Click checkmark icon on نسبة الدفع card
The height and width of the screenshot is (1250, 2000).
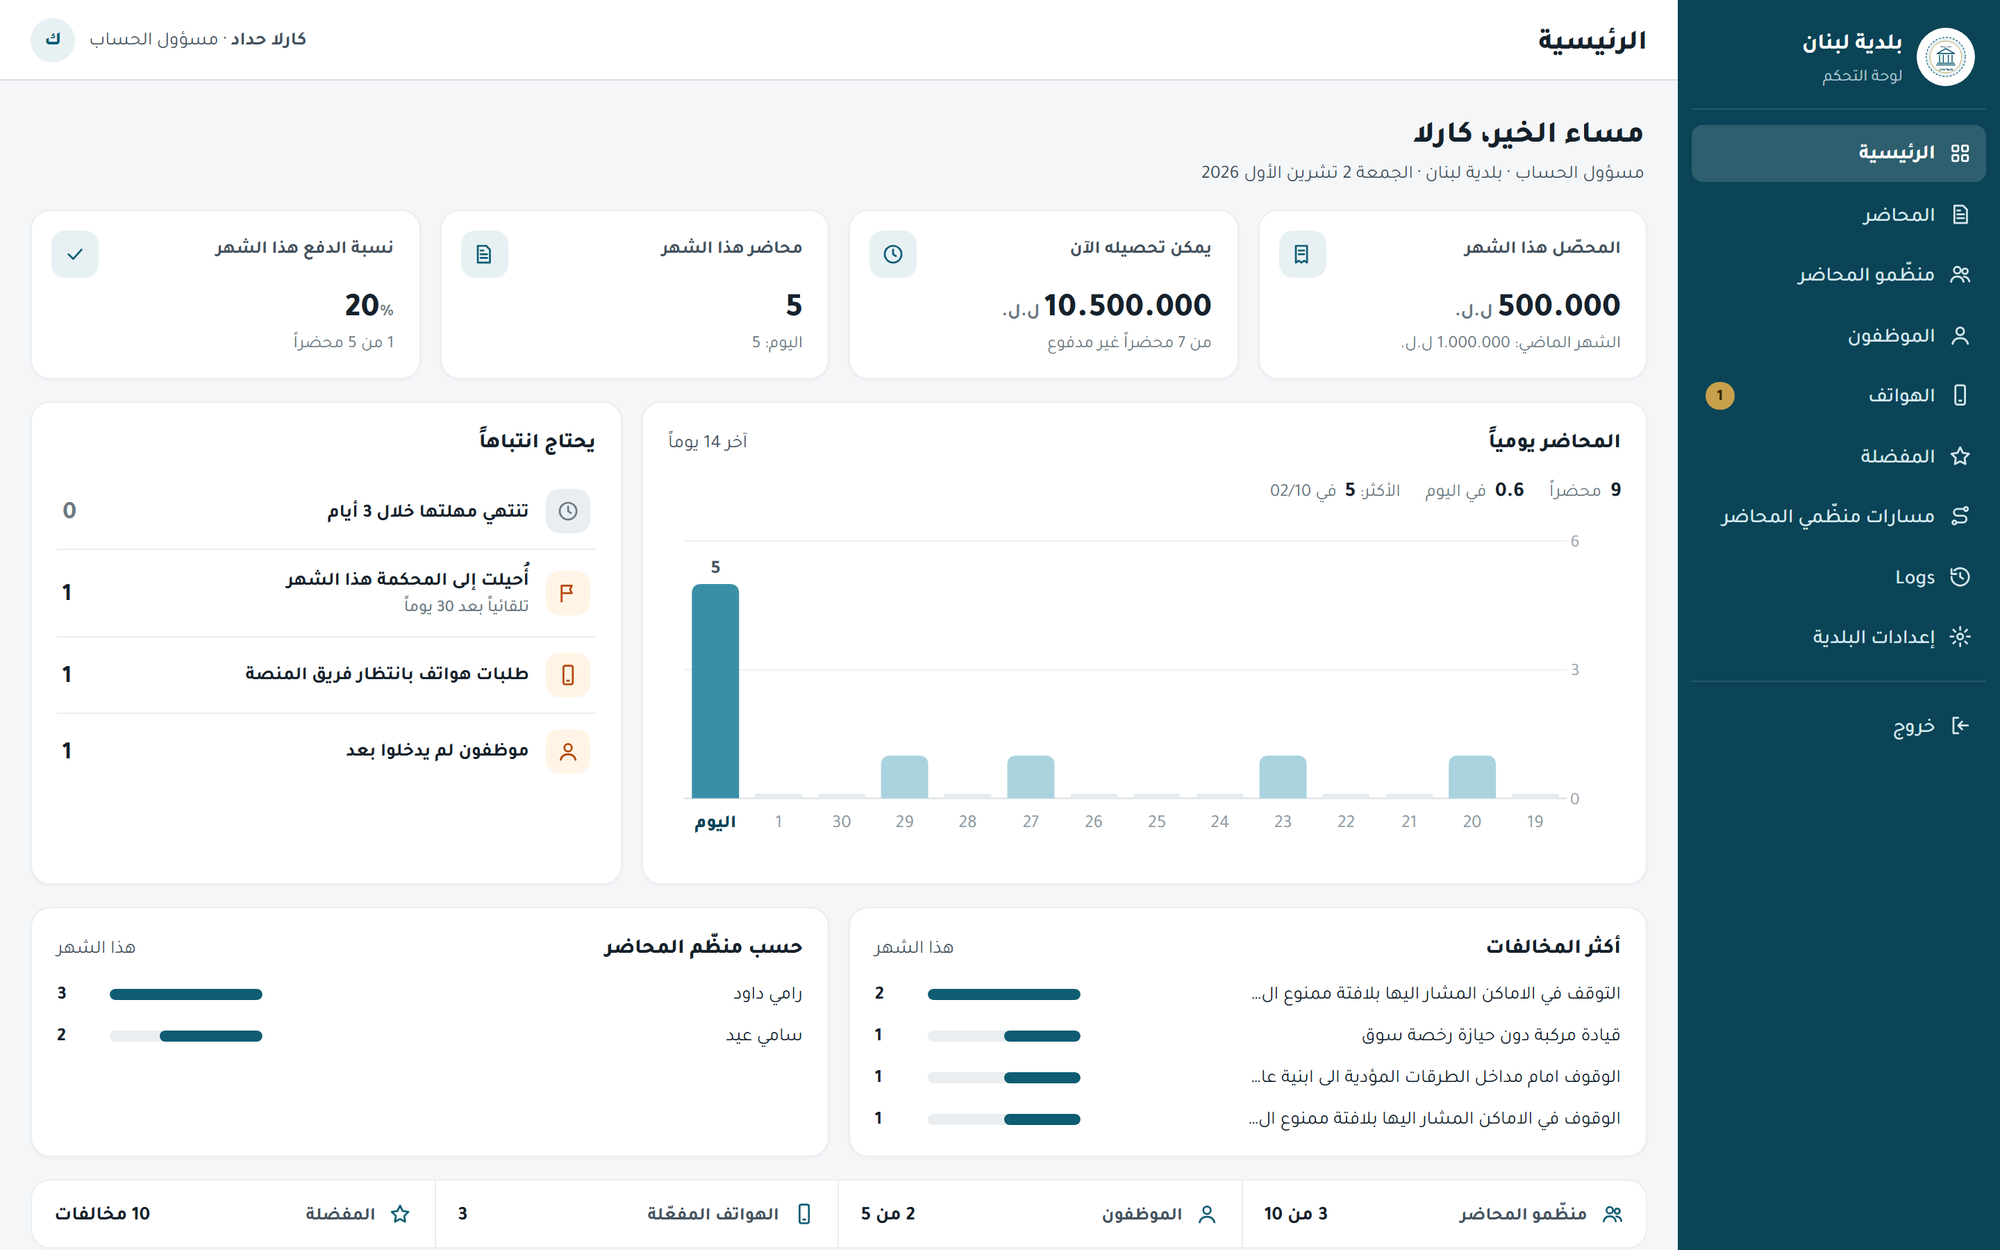click(75, 254)
